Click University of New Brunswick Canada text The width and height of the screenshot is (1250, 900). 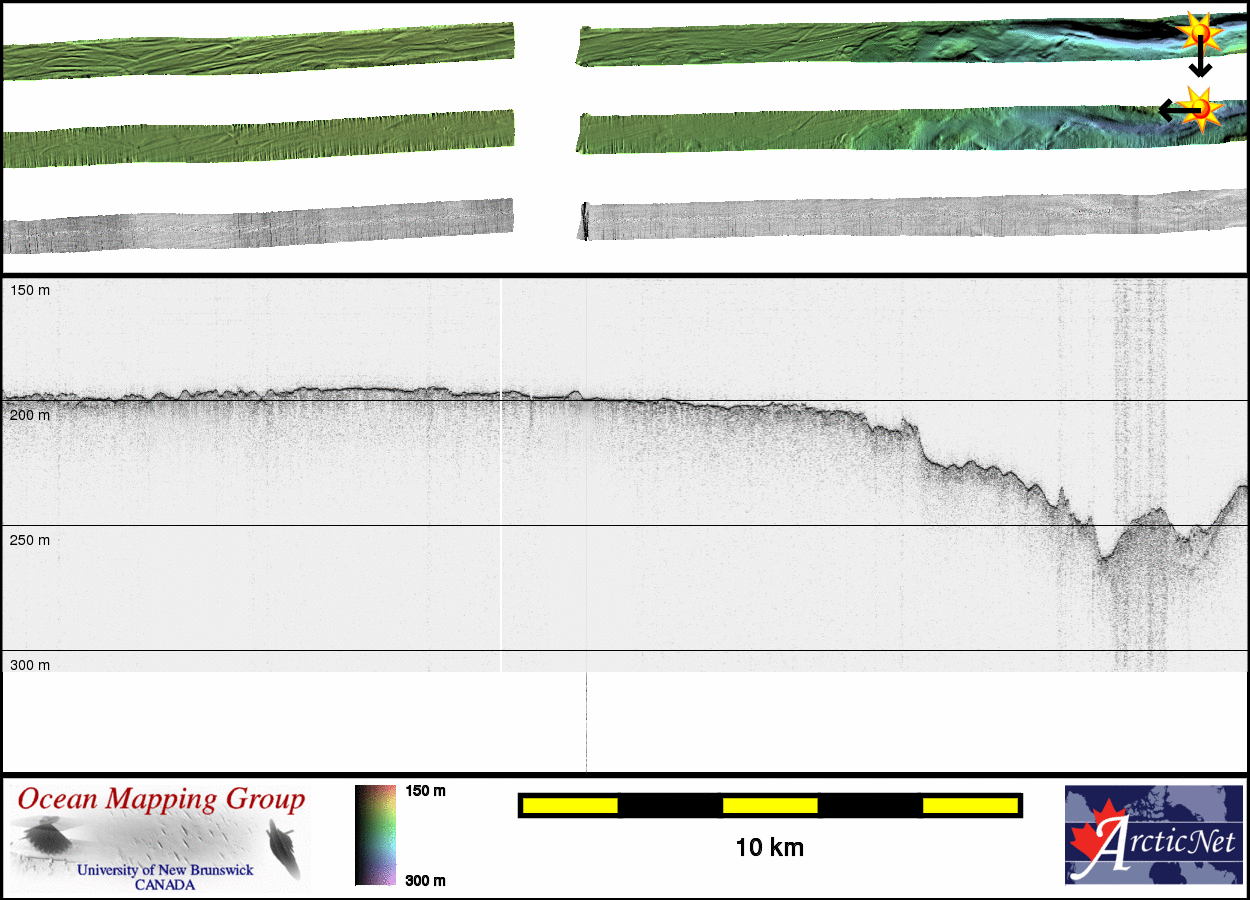(x=165, y=877)
